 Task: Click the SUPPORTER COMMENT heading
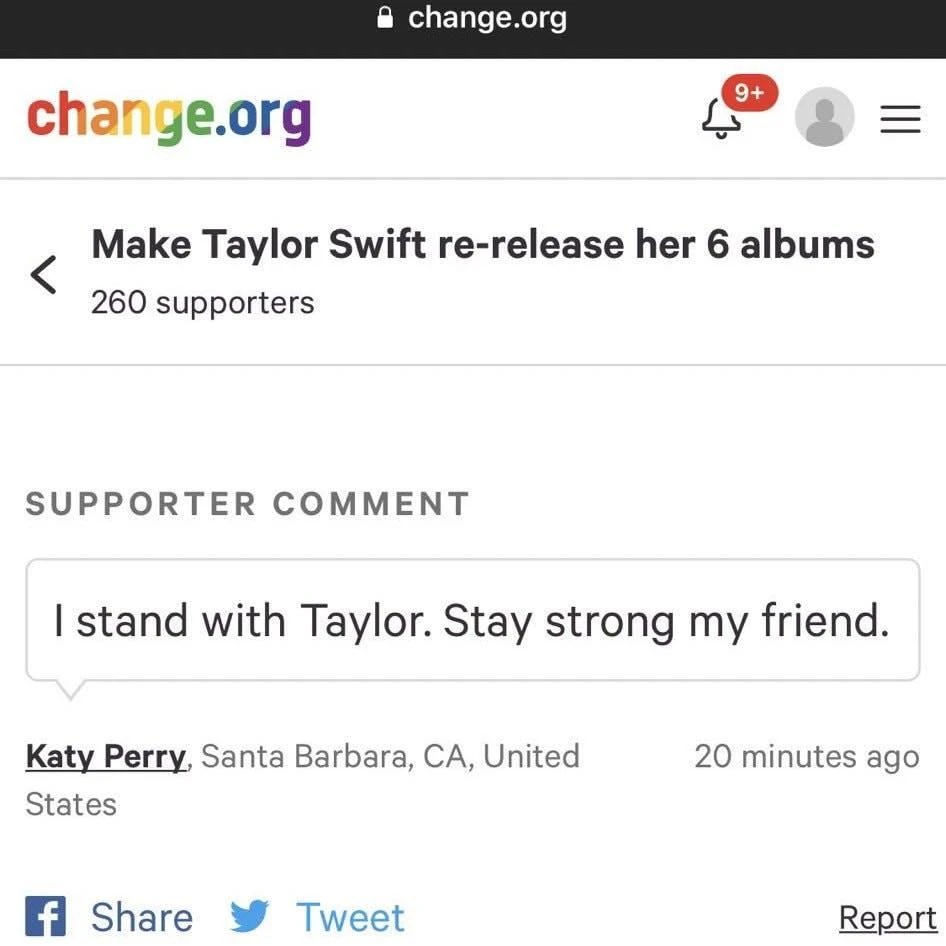247,504
